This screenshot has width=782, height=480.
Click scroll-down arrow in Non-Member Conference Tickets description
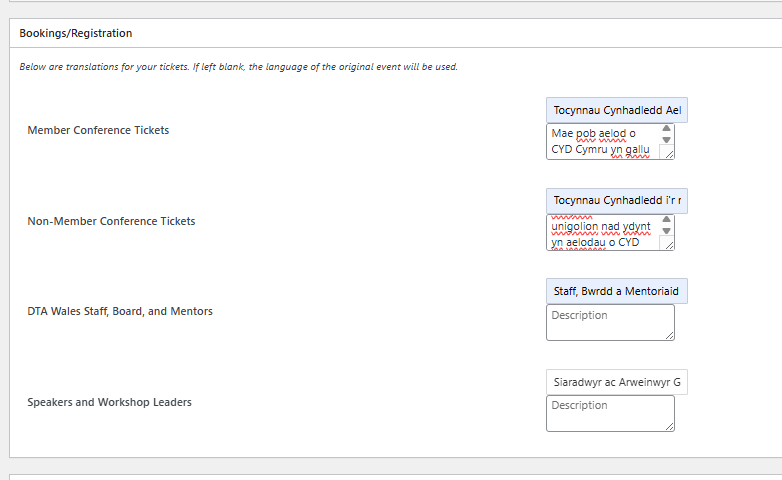[x=667, y=231]
